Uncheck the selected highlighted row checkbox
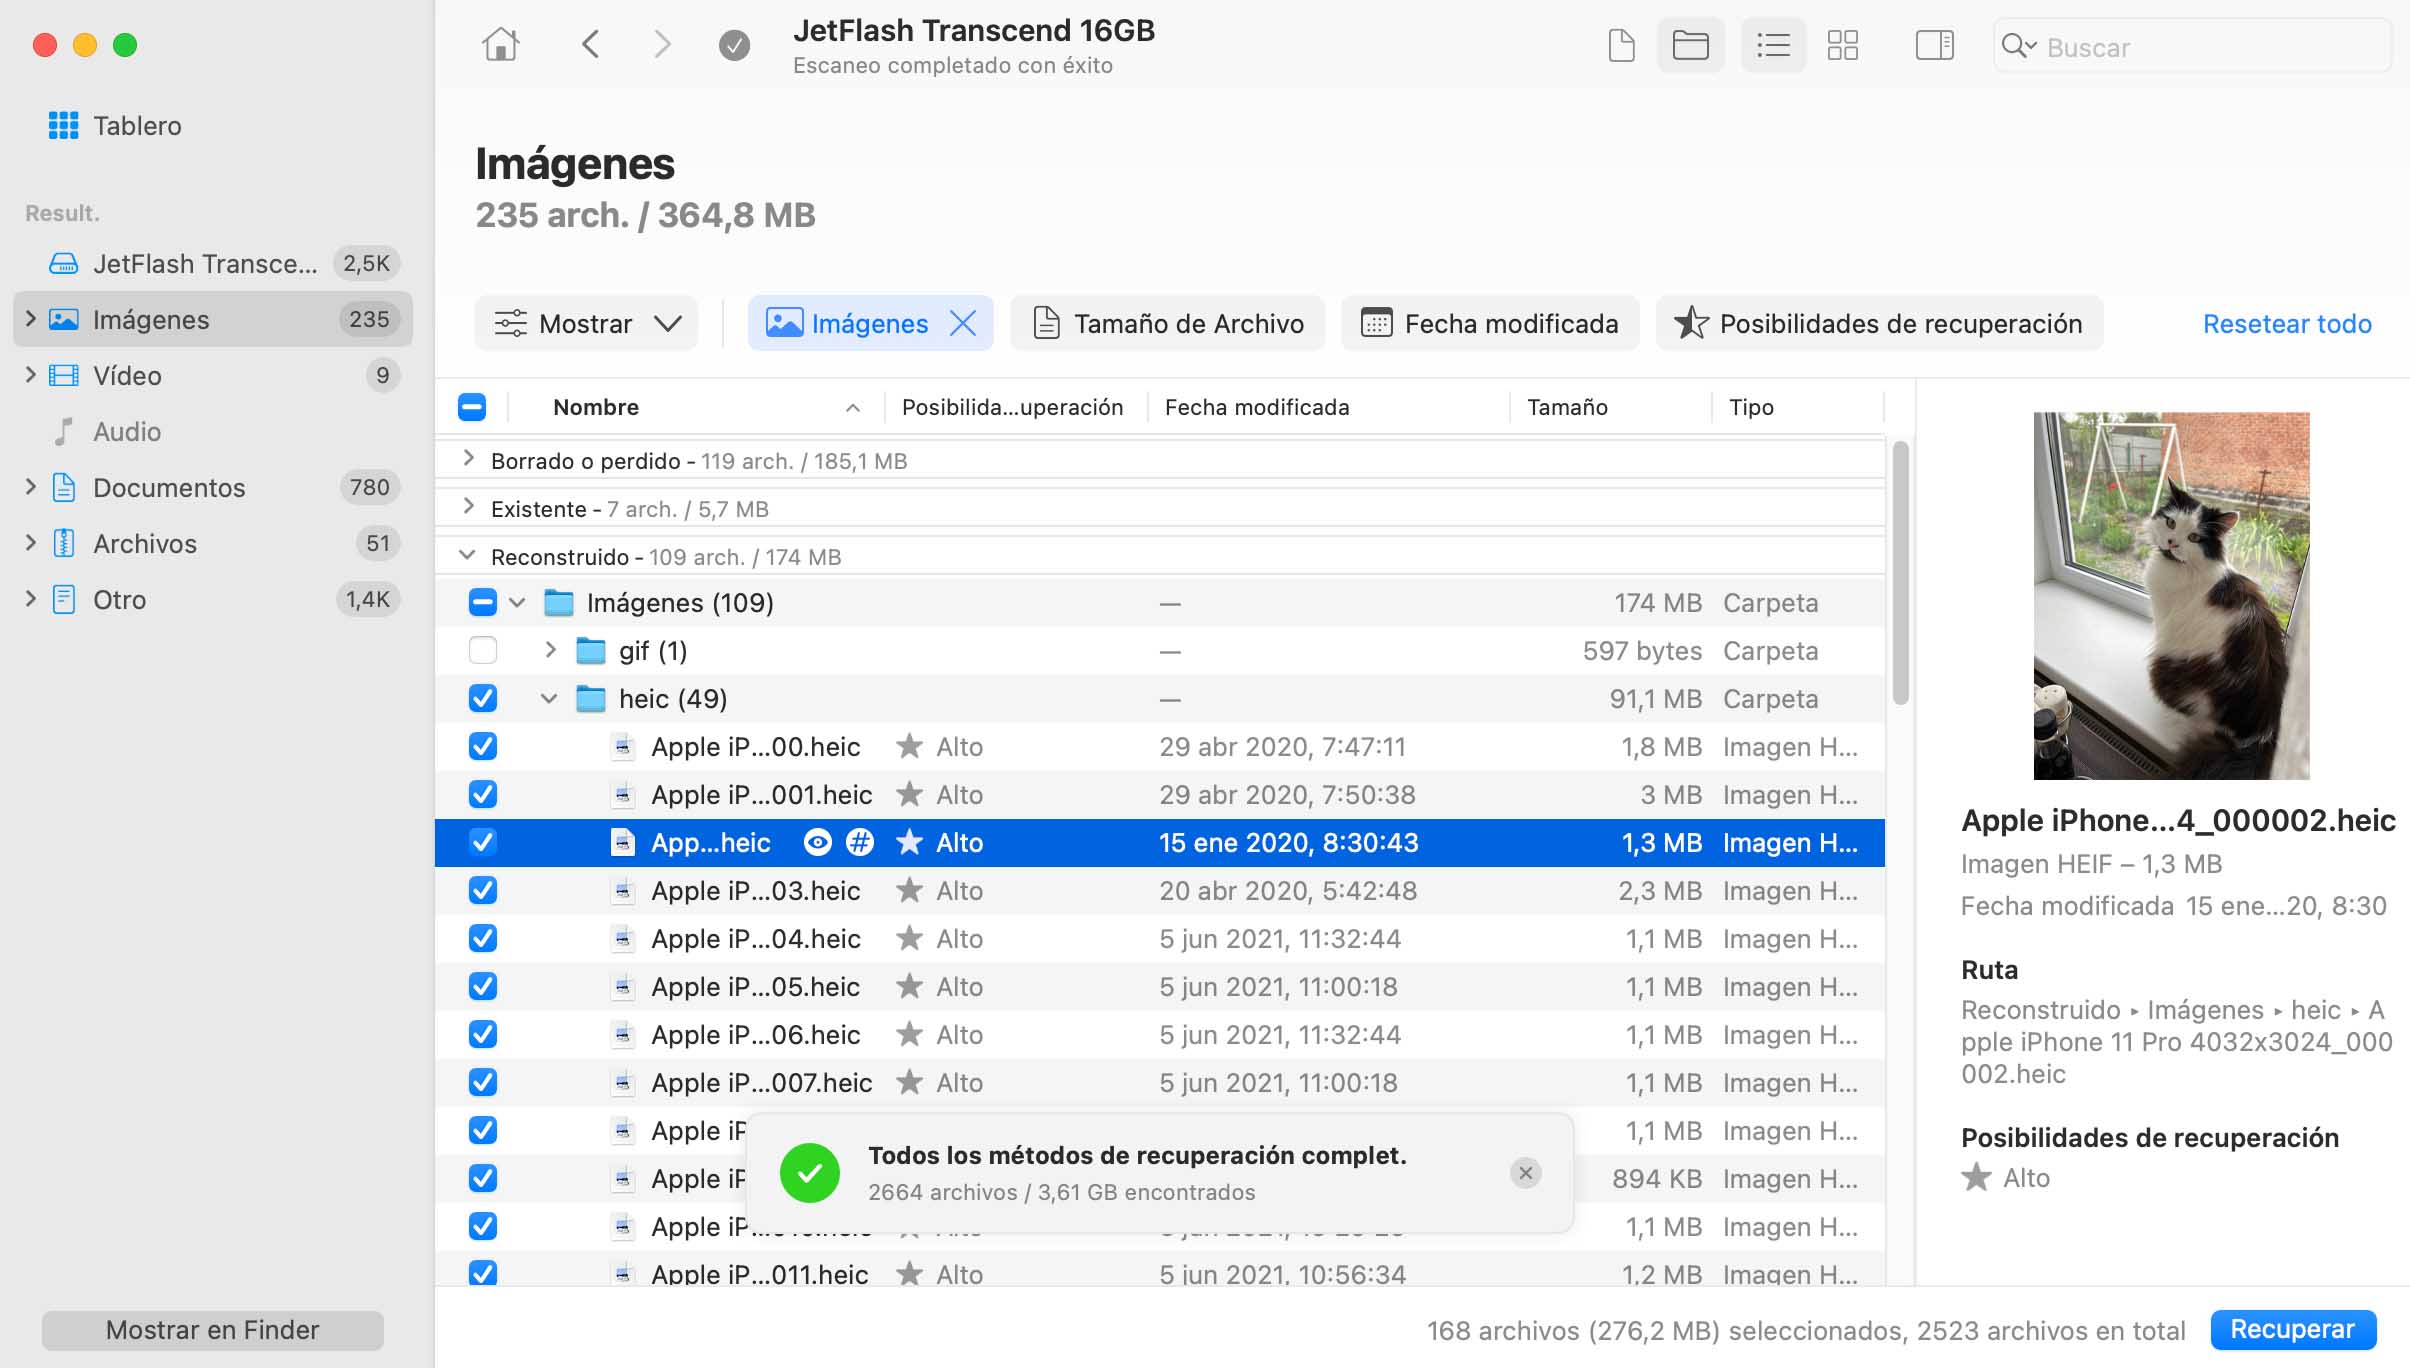Screen dimensions: 2410x1368 pos(483,843)
